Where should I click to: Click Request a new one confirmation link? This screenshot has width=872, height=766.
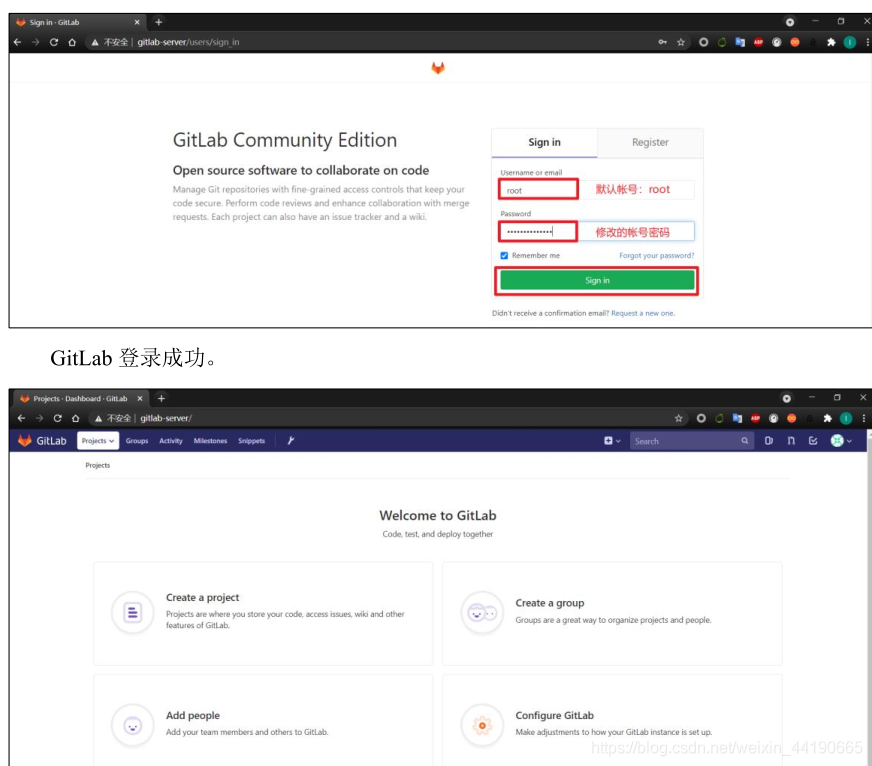[x=642, y=313]
